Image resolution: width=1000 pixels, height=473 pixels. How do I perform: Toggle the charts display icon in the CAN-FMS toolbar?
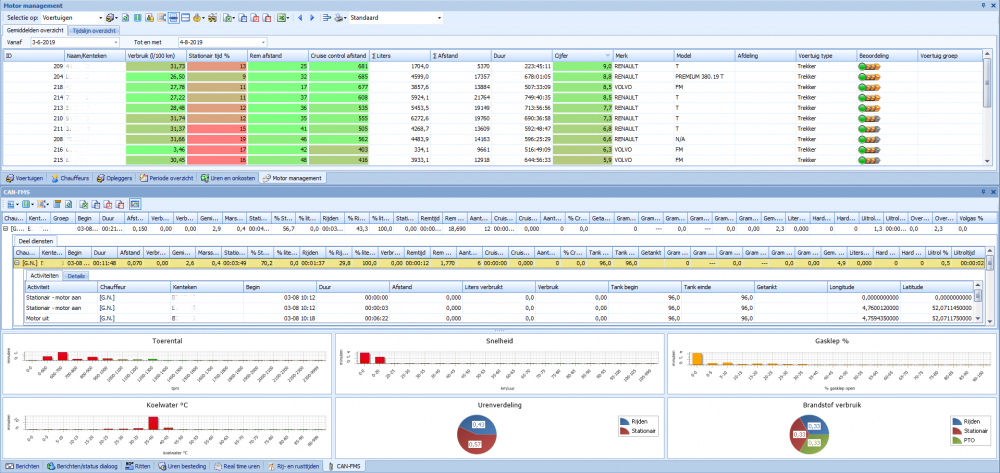point(135,204)
